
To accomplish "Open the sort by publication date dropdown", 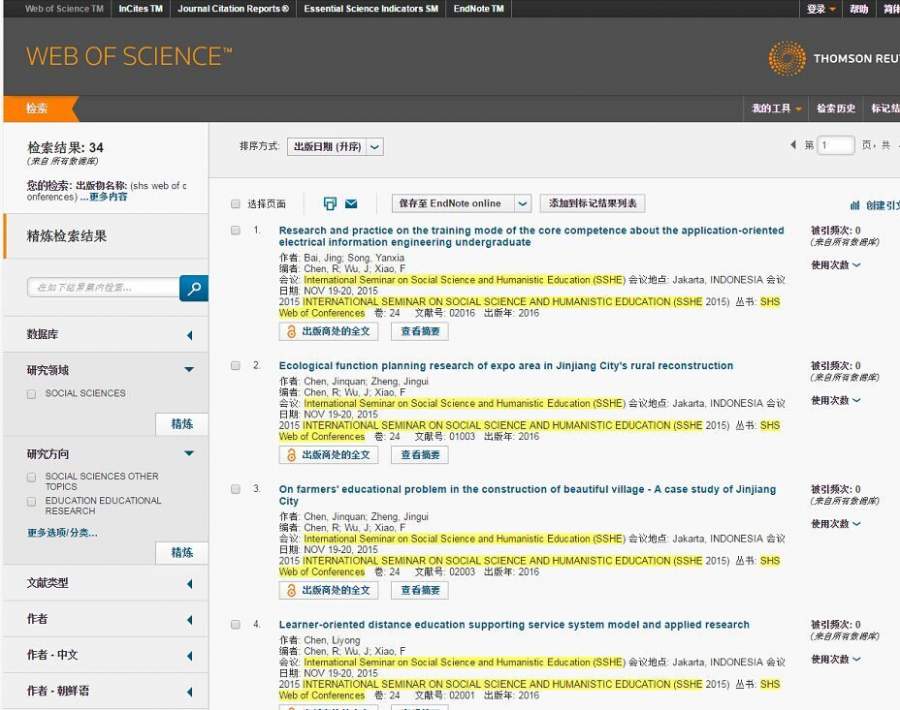I will [335, 147].
